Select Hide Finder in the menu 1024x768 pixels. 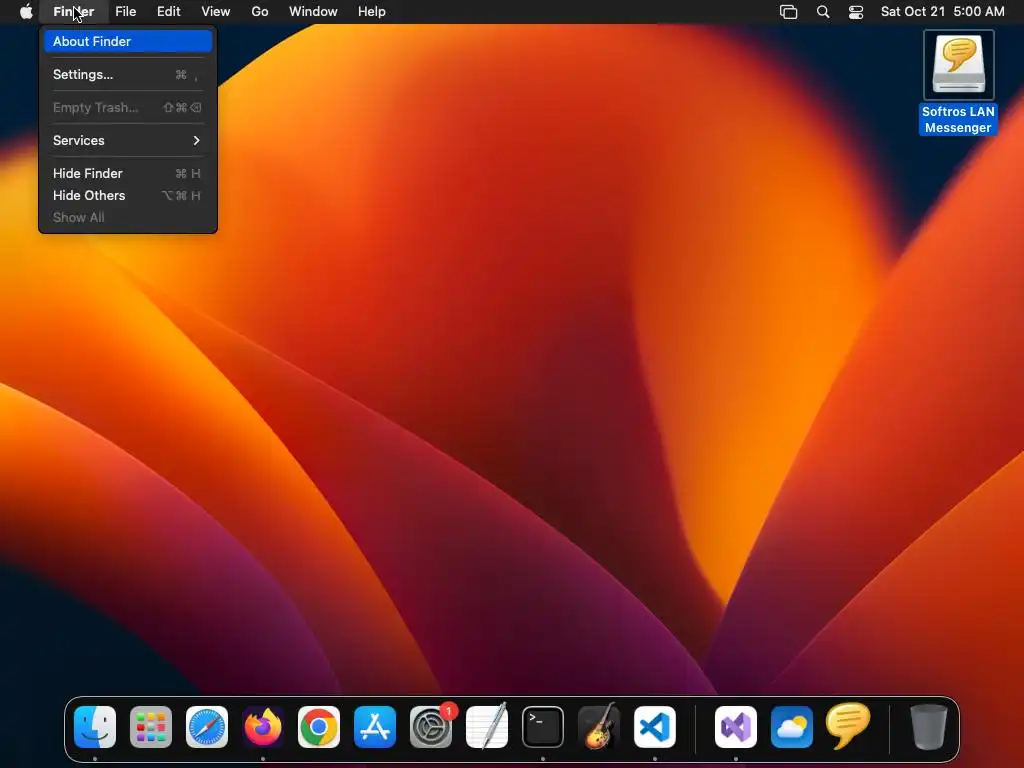[x=128, y=173]
